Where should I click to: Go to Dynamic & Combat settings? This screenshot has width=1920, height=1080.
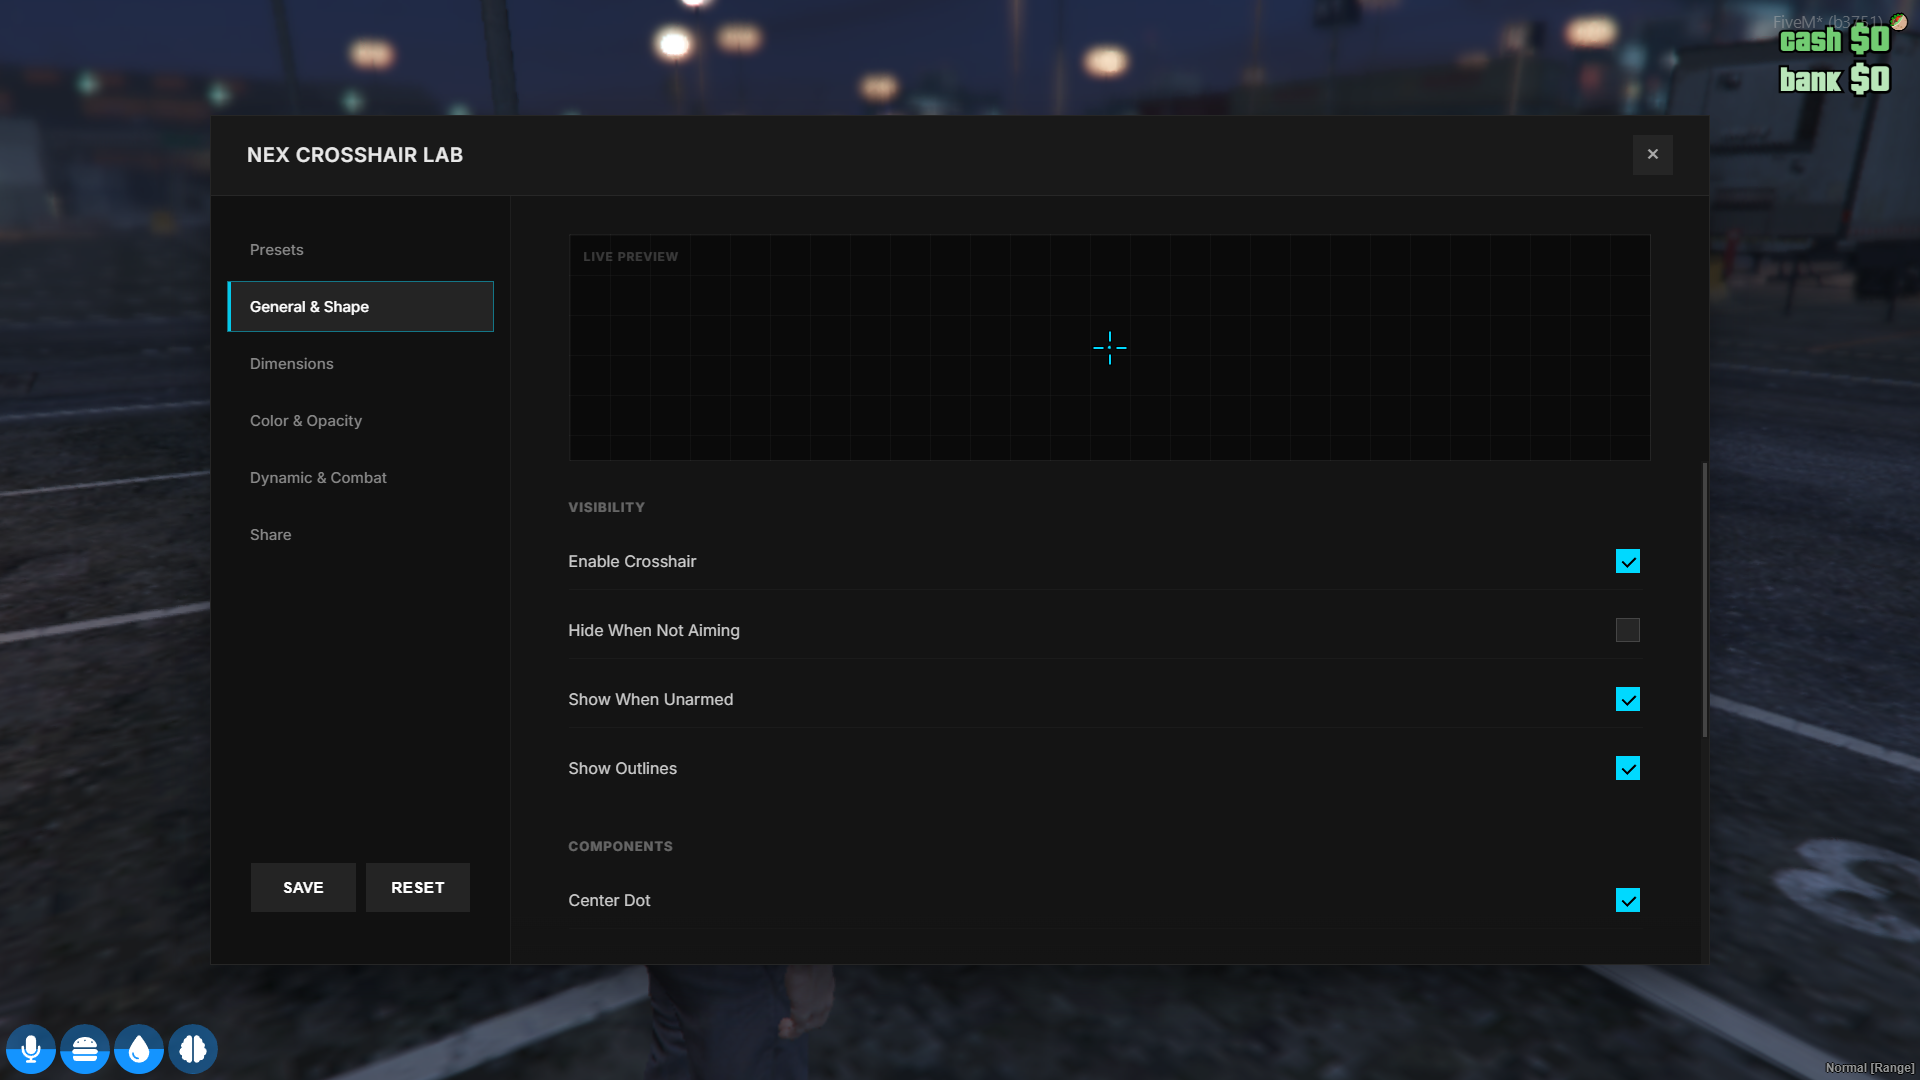coord(360,477)
